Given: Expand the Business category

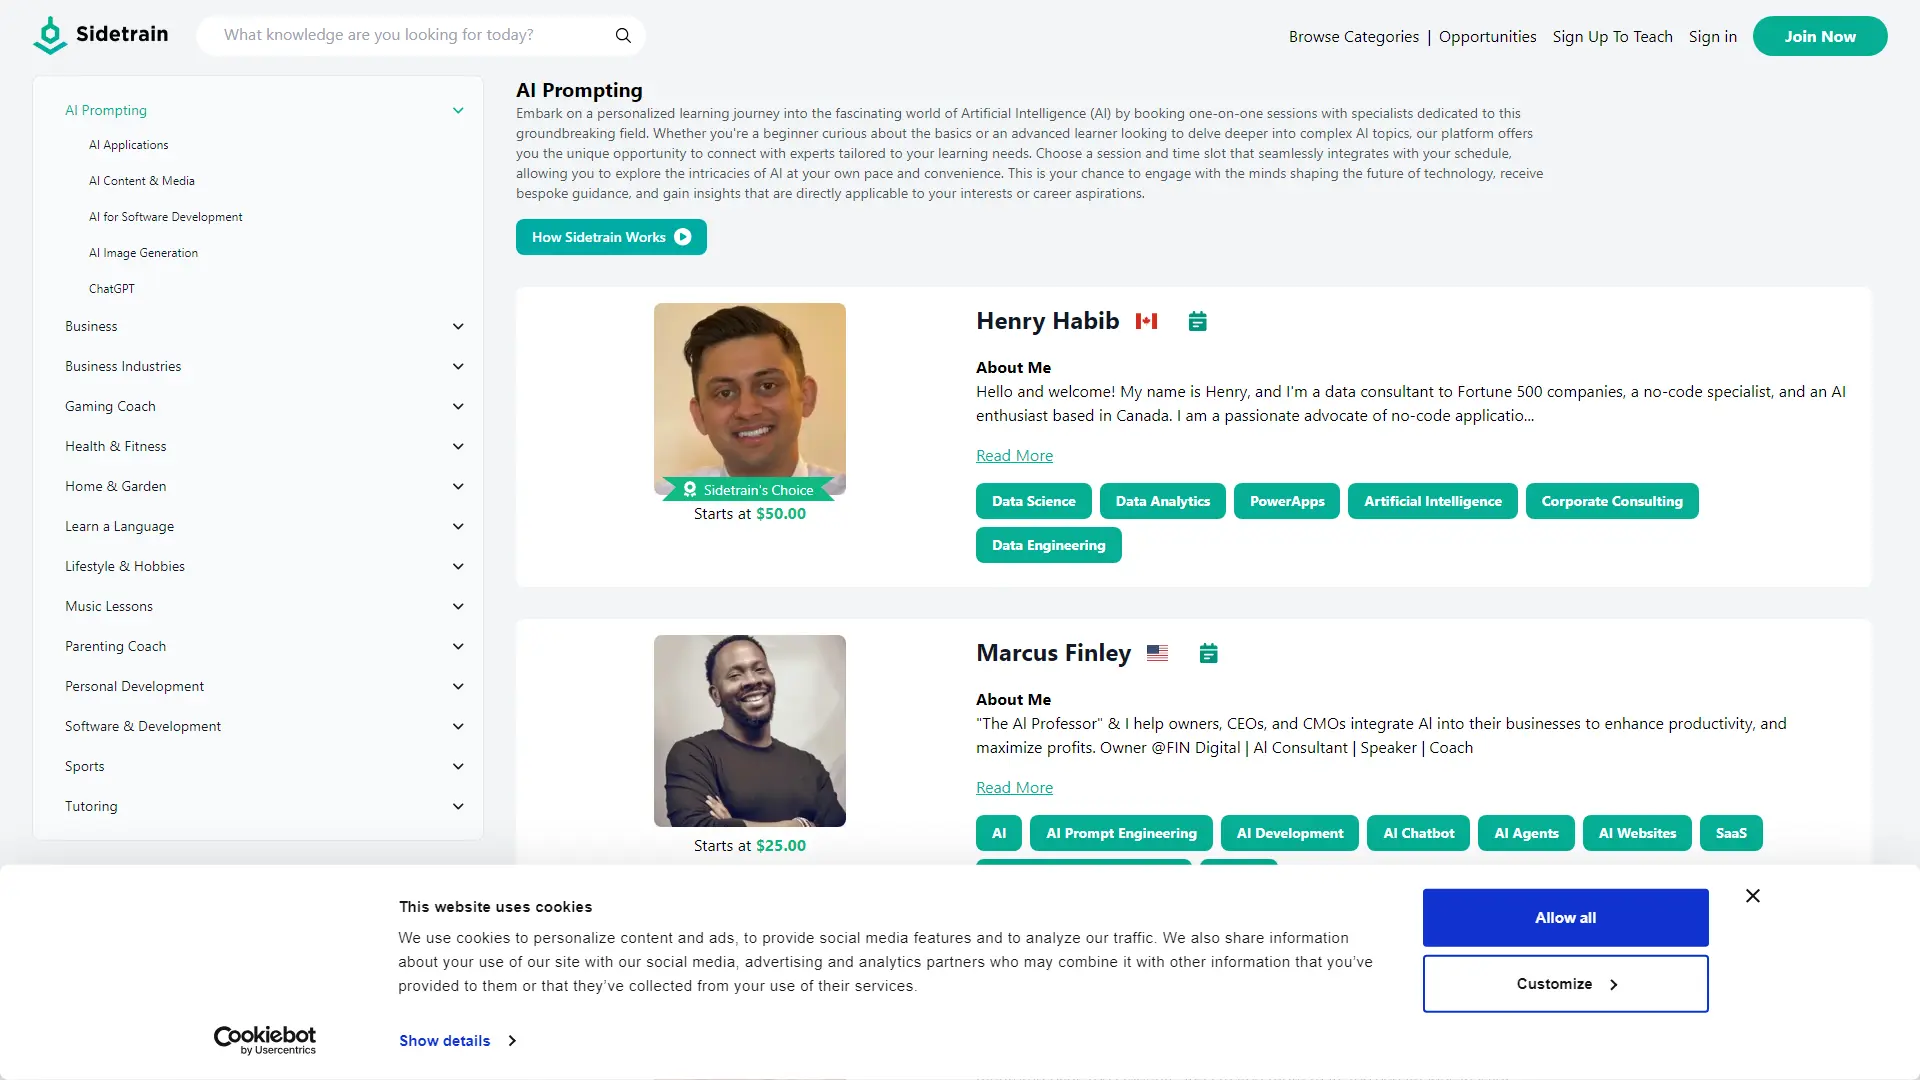Looking at the screenshot, I should pos(458,326).
